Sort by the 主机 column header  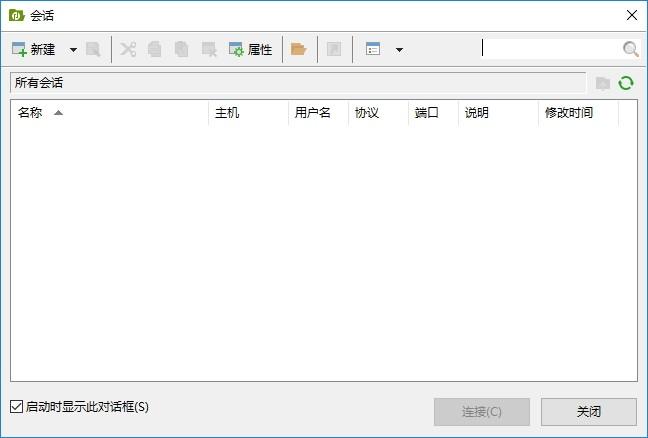[x=248, y=112]
